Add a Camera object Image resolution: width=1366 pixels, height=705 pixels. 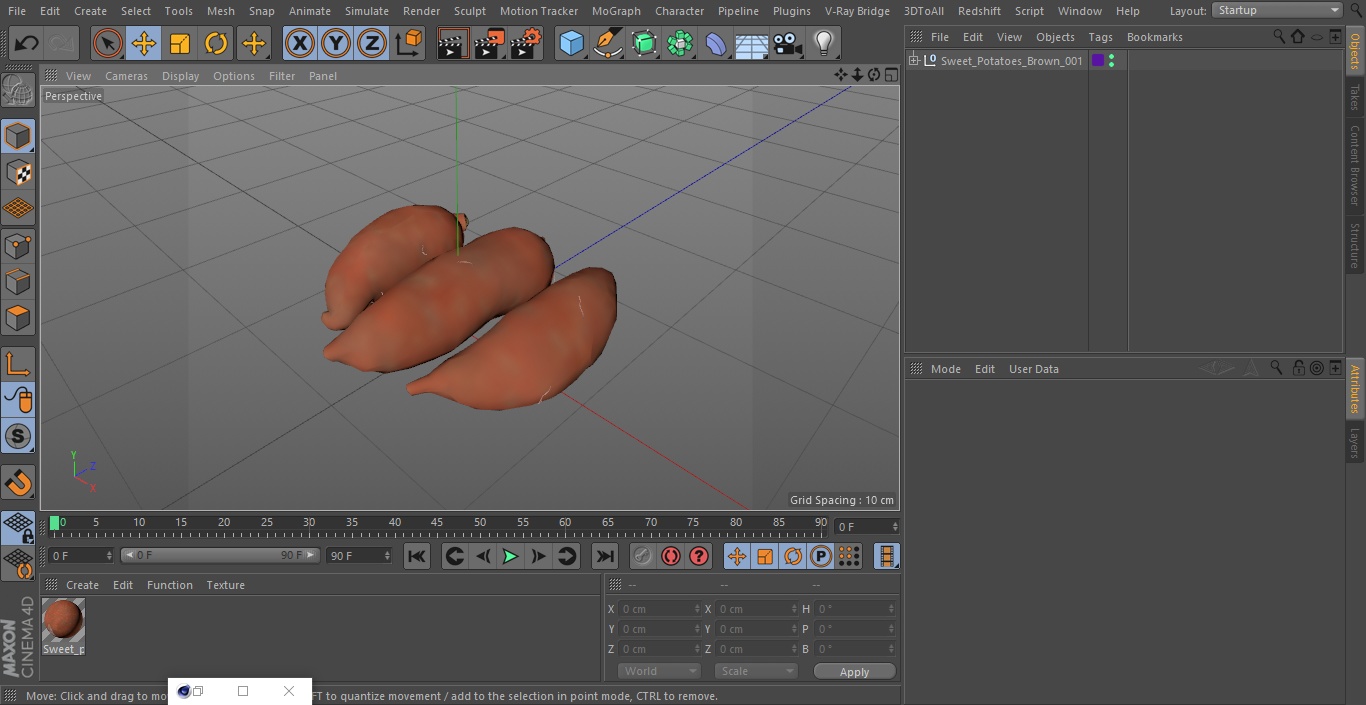[788, 43]
